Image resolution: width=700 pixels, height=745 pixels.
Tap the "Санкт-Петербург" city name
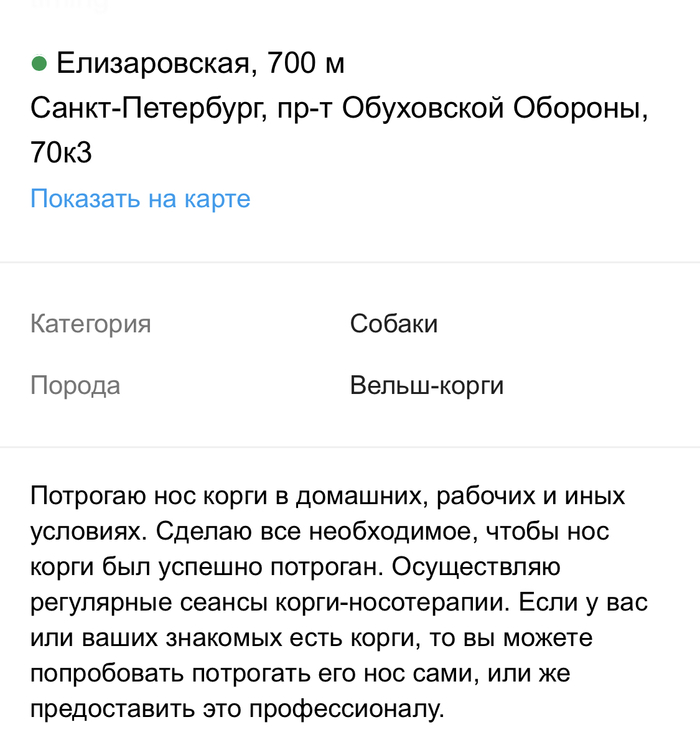(144, 108)
